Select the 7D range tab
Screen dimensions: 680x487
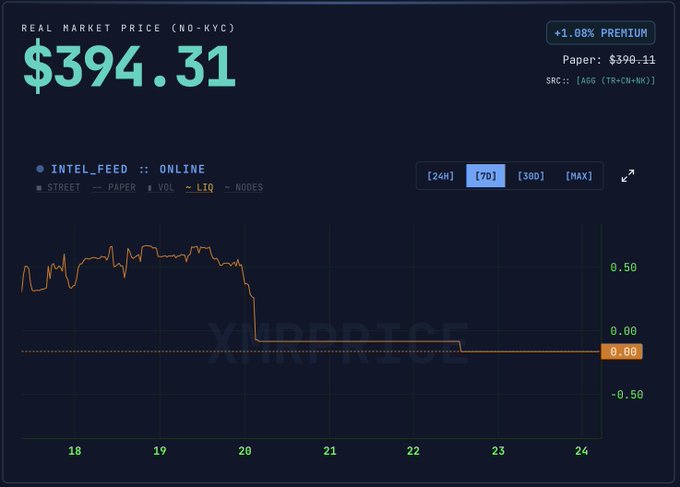pyautogui.click(x=485, y=176)
